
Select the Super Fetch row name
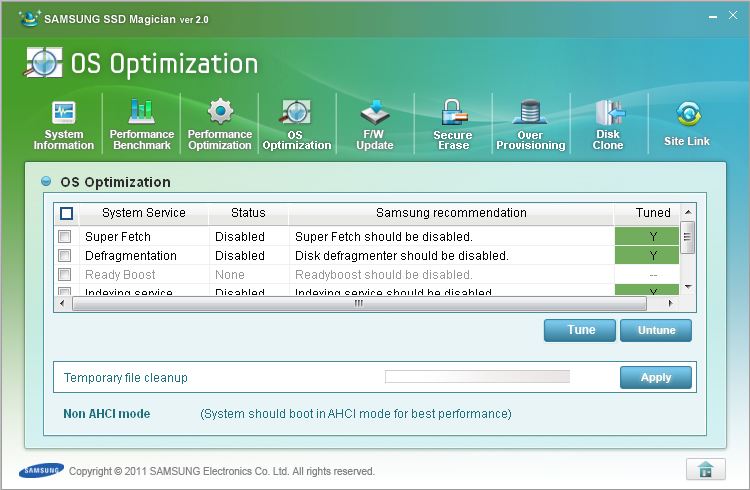(x=118, y=237)
